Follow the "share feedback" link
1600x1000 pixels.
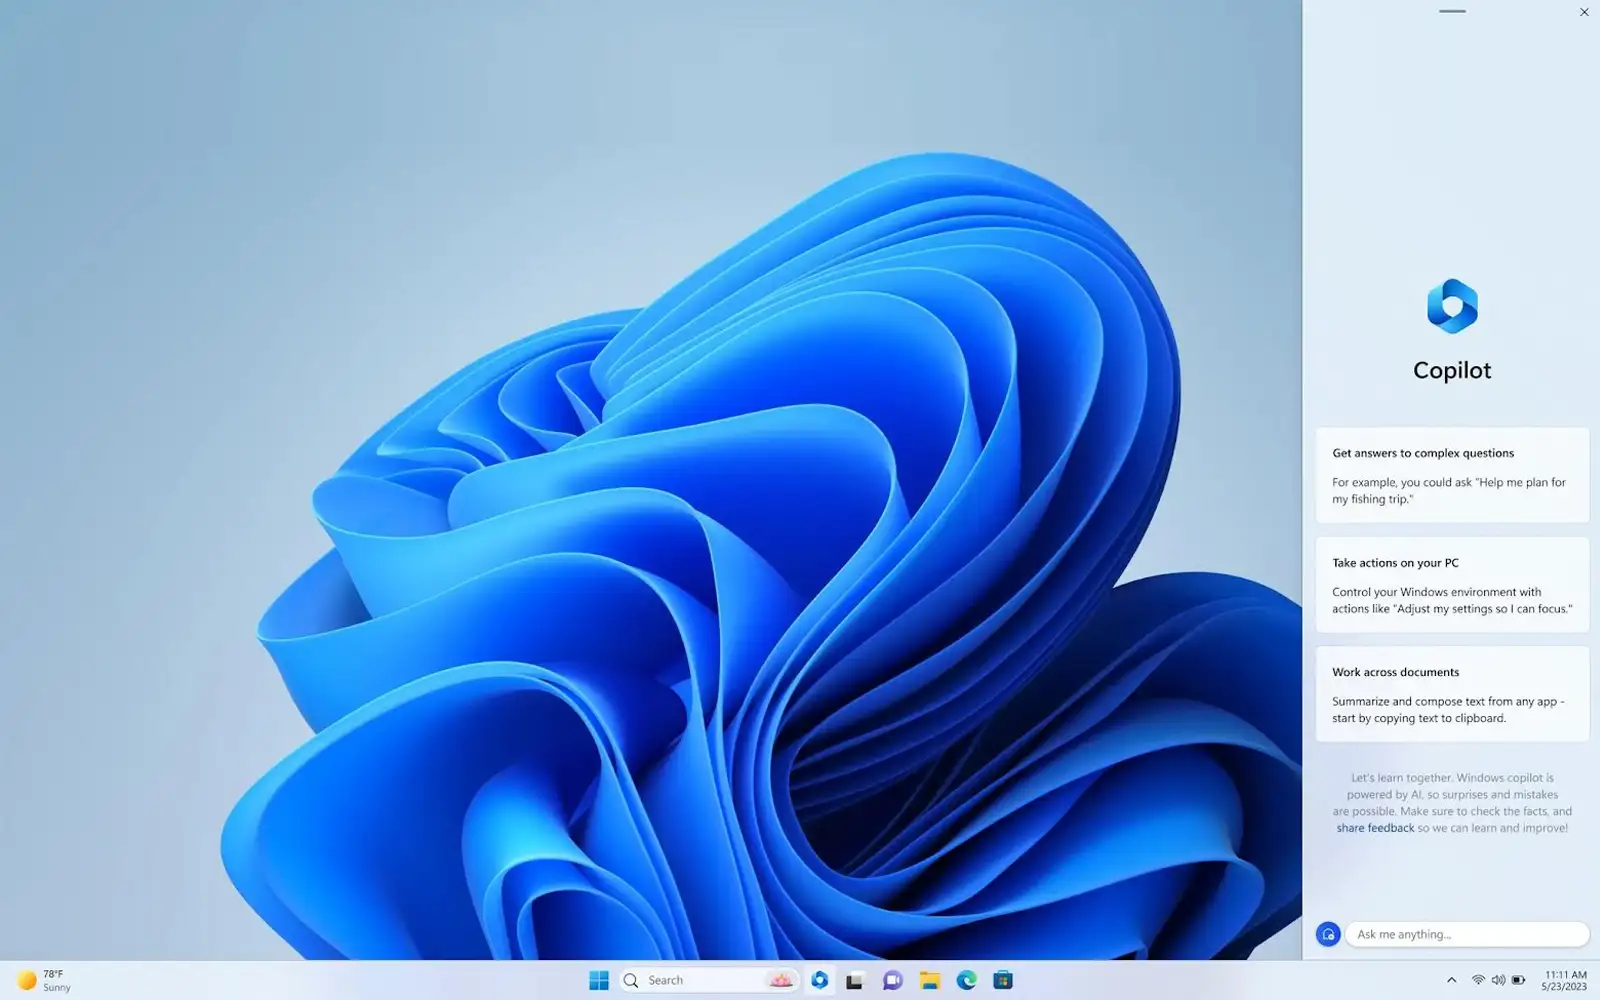[x=1375, y=828]
